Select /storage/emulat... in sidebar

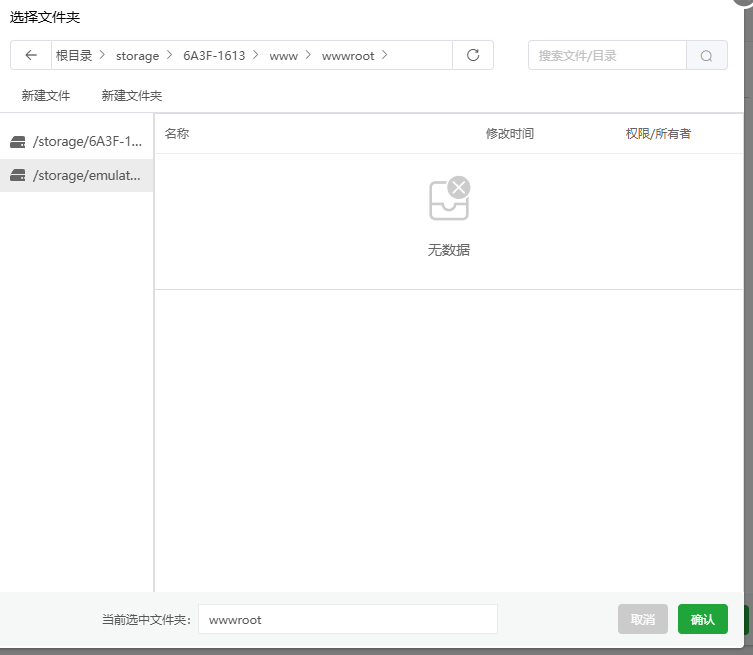[77, 175]
